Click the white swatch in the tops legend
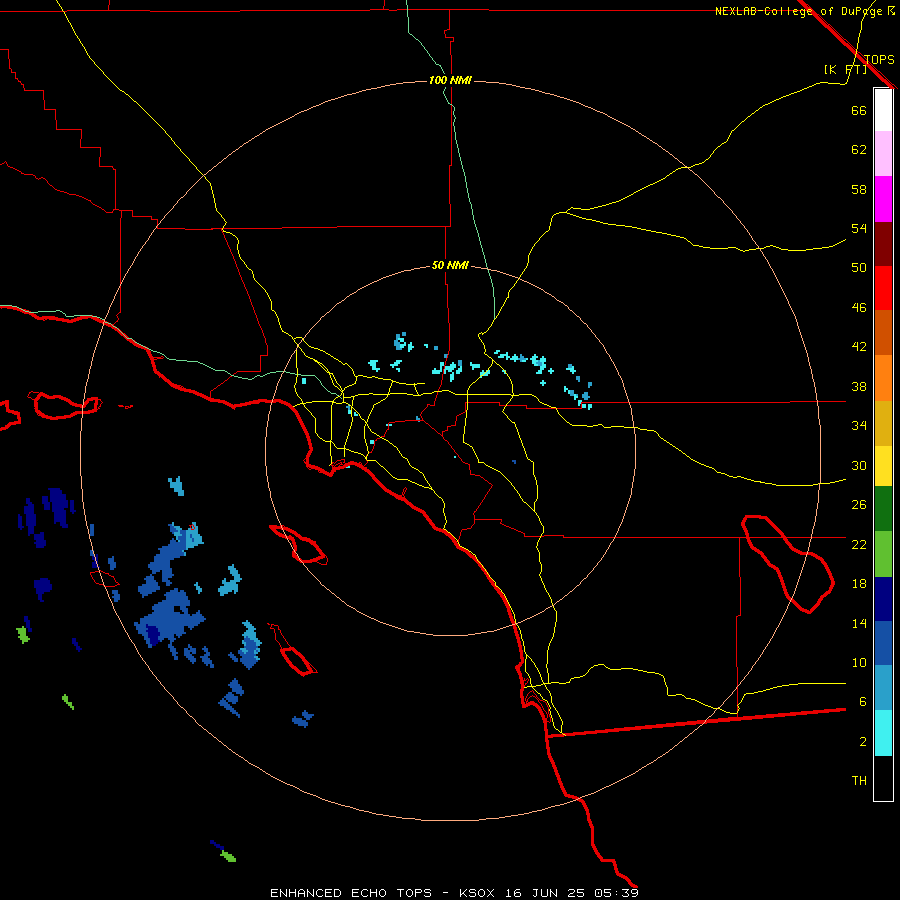Screen dimensions: 900x900 coord(883,110)
